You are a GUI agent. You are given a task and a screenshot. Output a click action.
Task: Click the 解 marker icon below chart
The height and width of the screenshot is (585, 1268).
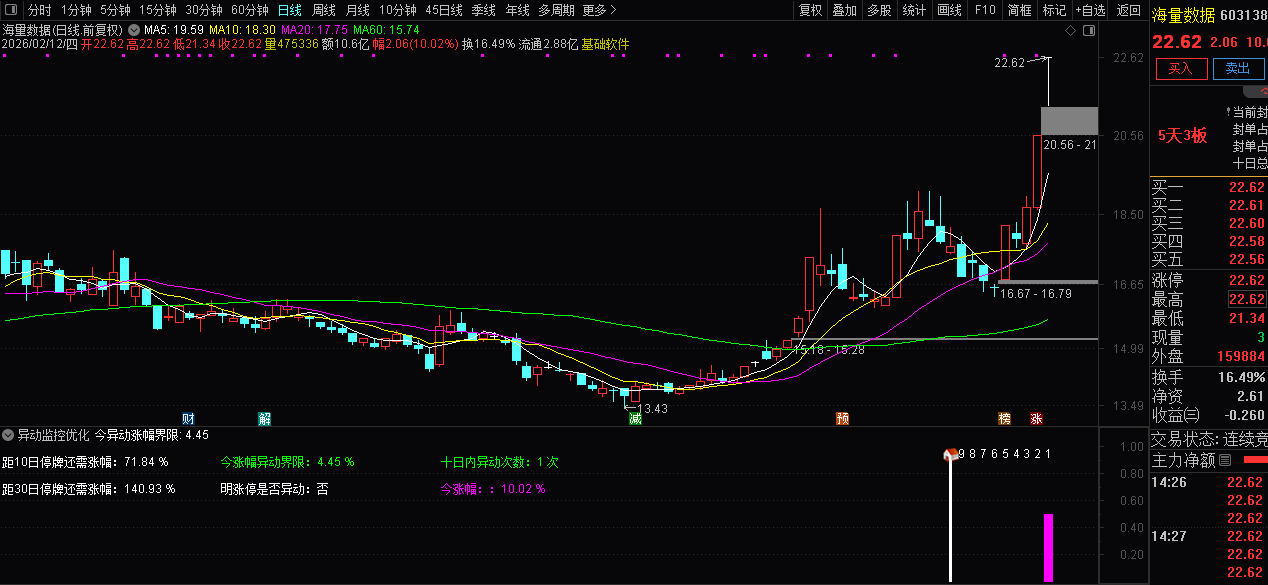click(264, 418)
